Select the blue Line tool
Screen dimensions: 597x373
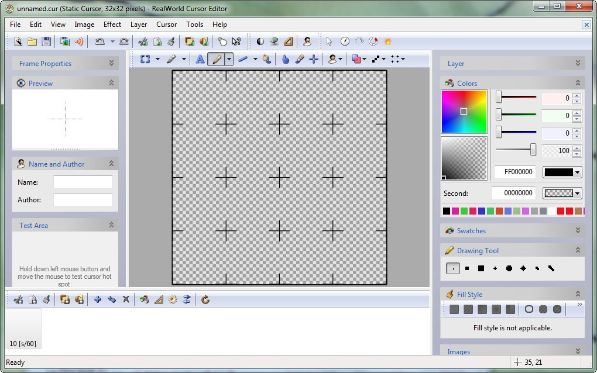point(243,59)
